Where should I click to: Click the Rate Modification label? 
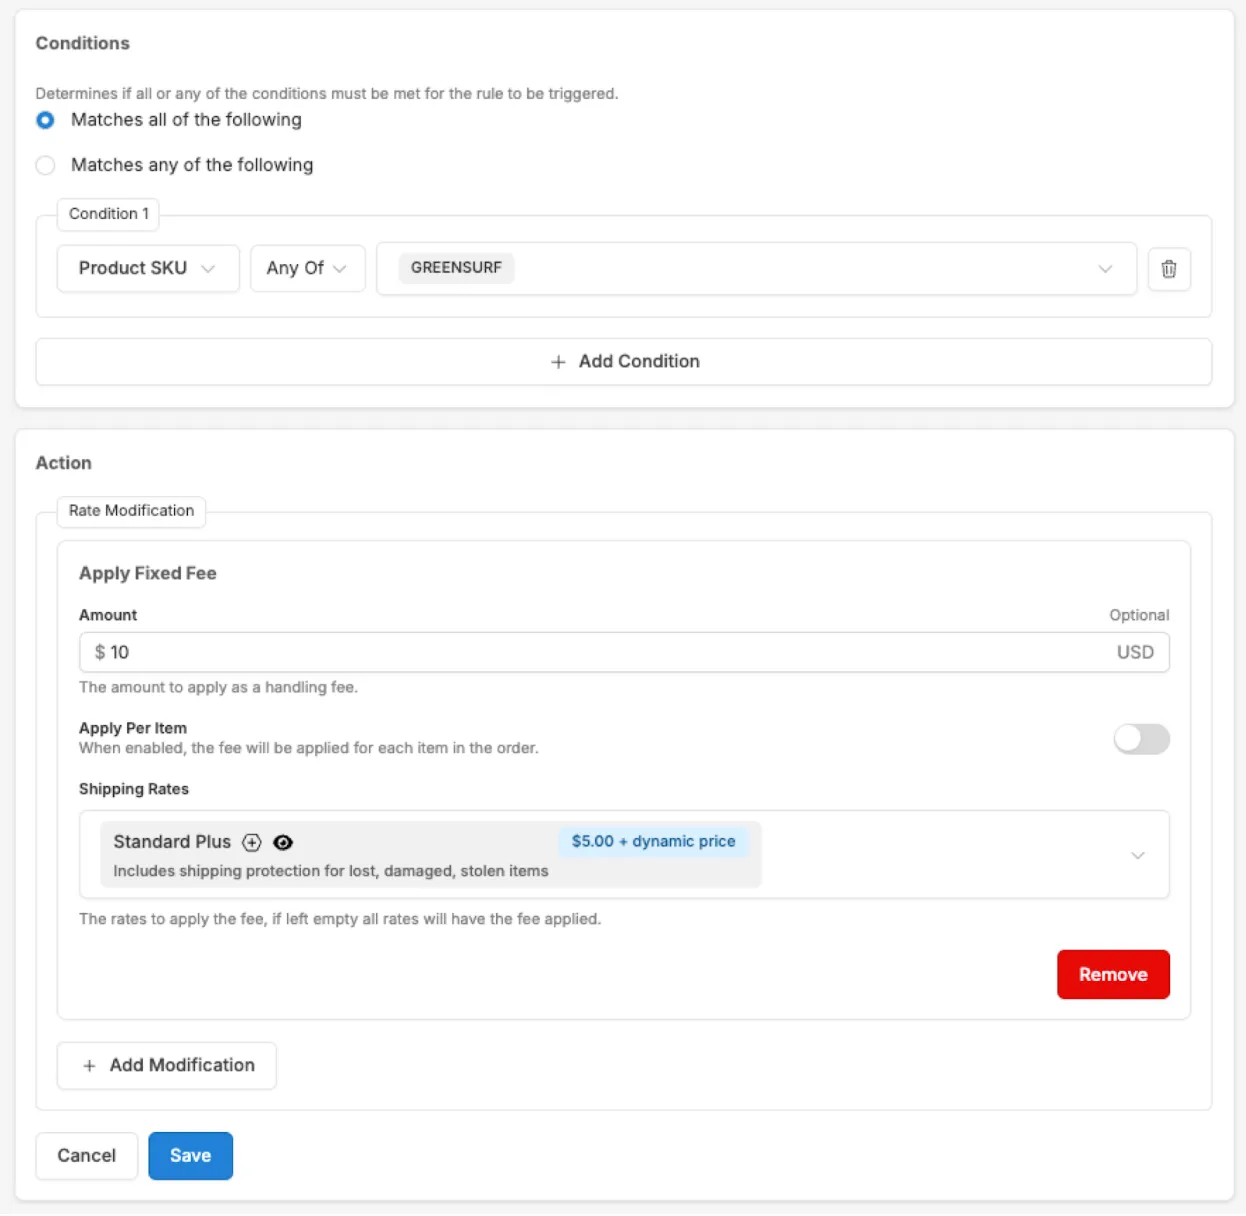coord(131,511)
